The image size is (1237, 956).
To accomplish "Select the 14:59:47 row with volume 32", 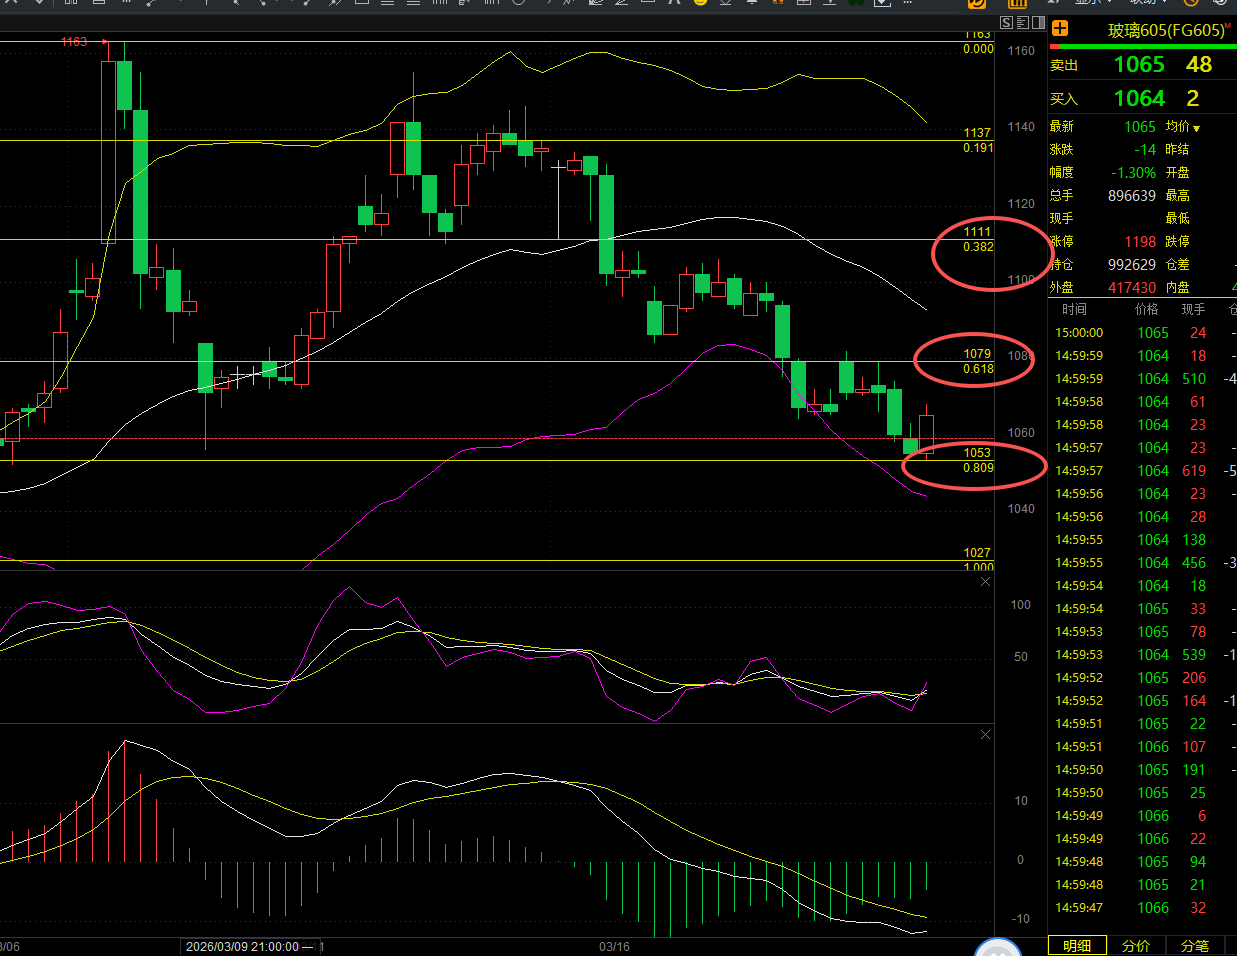I will [x=1142, y=908].
